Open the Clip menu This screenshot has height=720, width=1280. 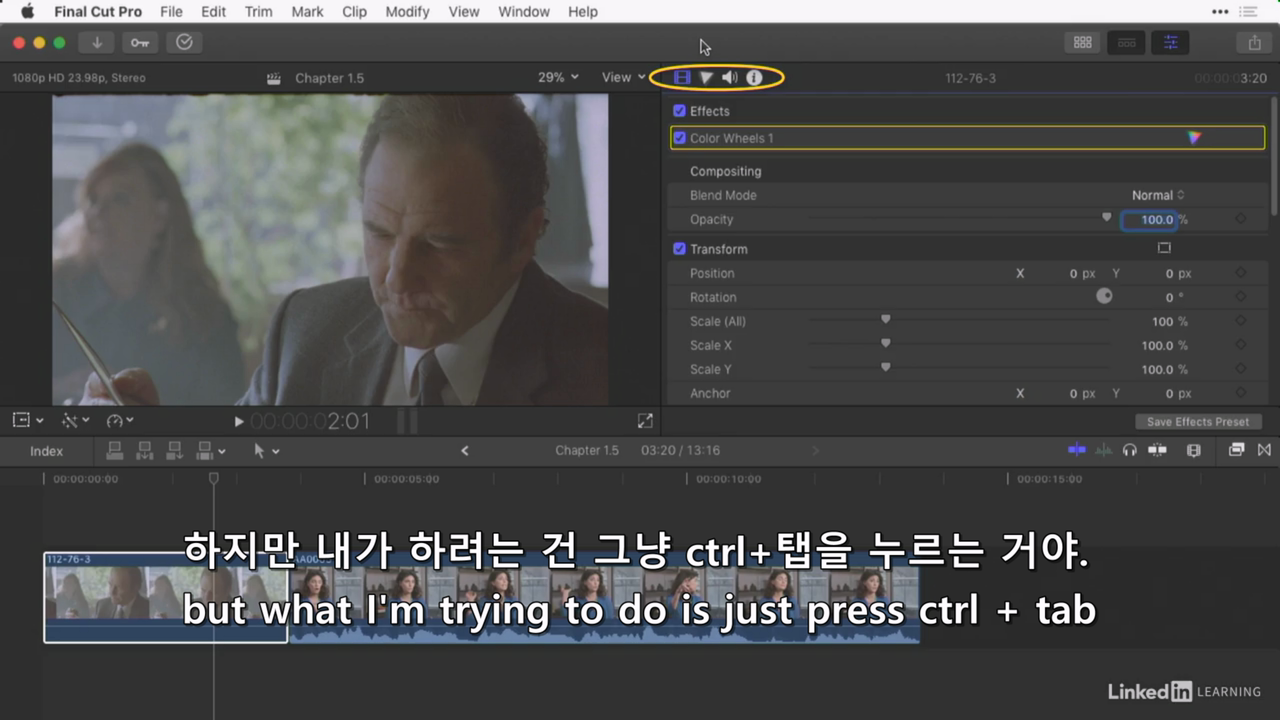click(354, 12)
